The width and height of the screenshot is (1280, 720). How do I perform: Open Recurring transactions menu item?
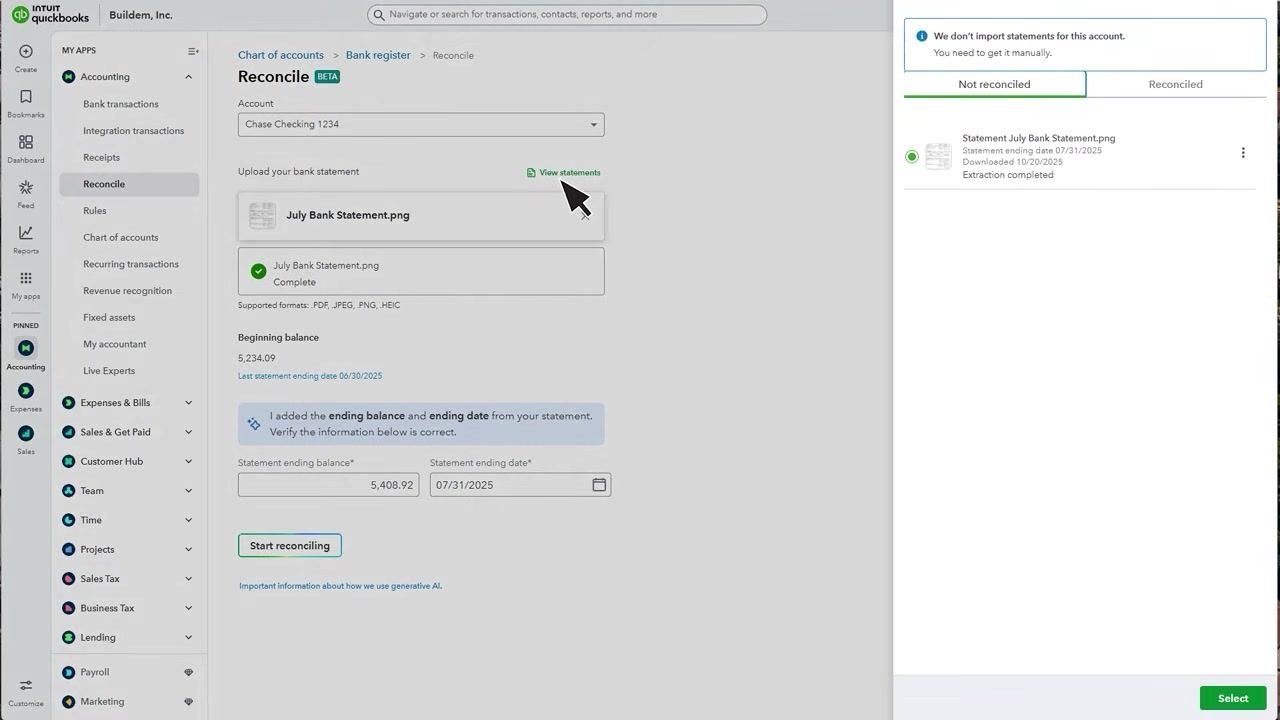click(131, 265)
